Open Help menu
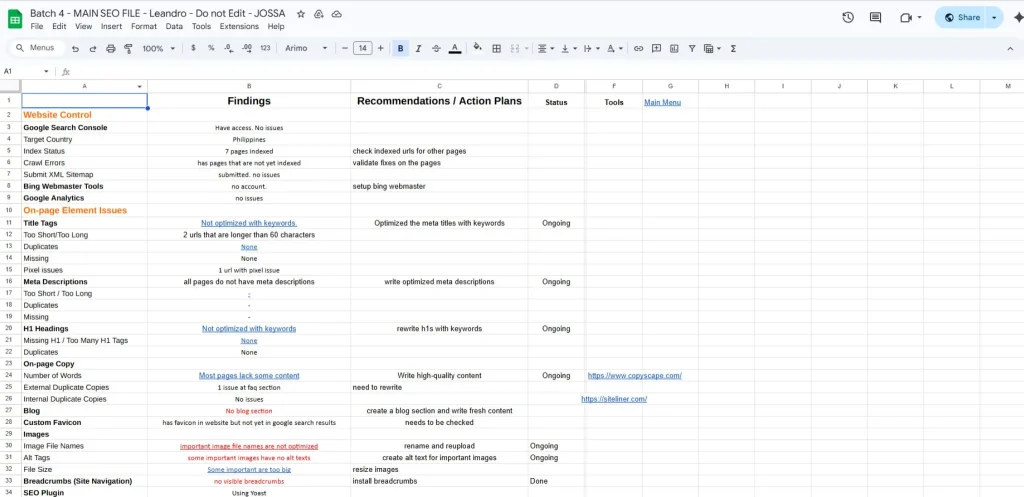The image size is (1024, 497). click(276, 27)
